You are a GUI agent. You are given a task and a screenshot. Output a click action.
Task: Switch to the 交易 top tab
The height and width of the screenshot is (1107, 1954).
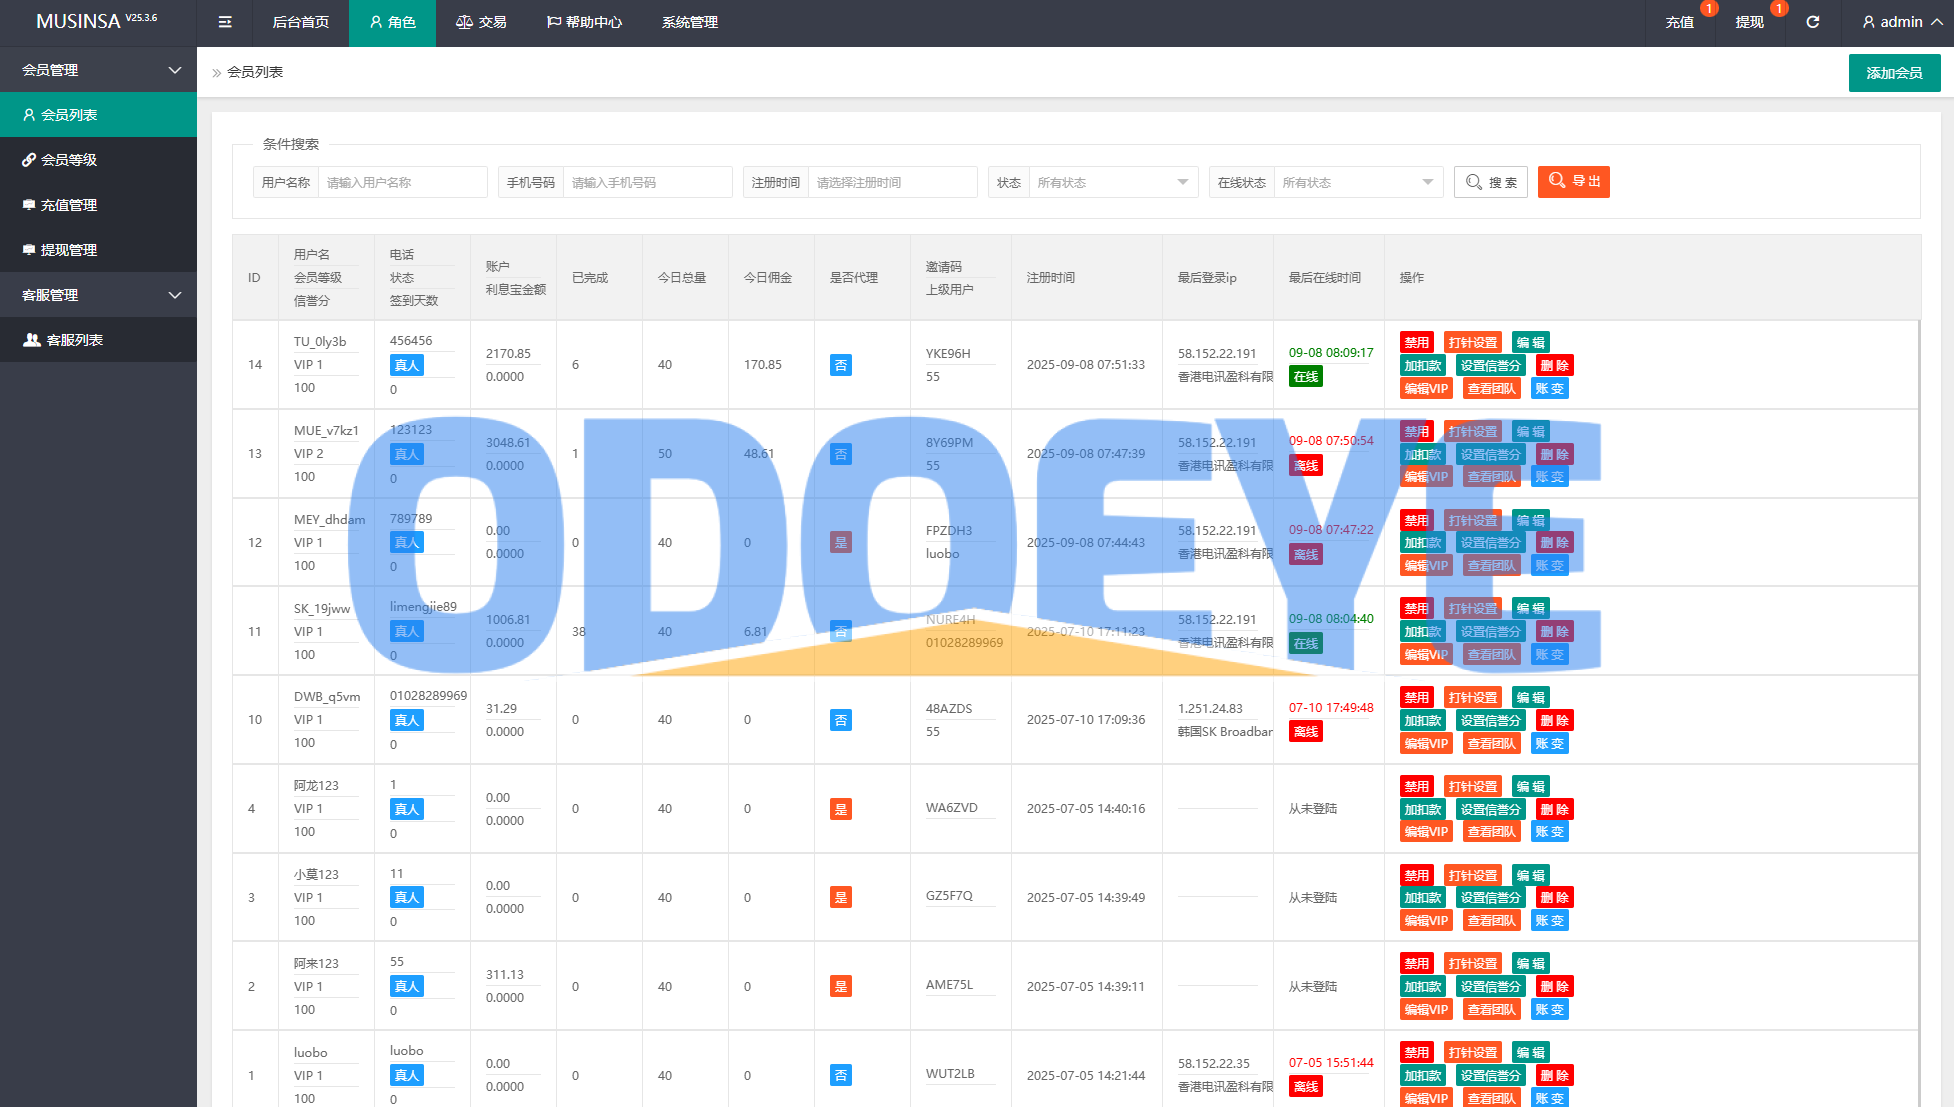481,22
